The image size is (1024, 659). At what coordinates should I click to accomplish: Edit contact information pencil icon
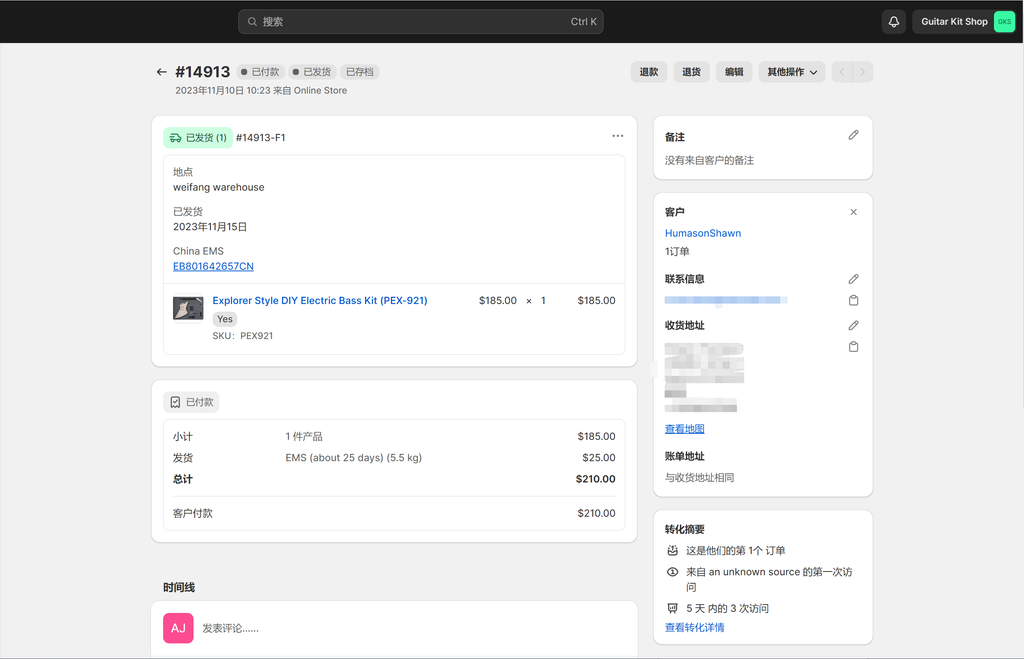(x=853, y=279)
